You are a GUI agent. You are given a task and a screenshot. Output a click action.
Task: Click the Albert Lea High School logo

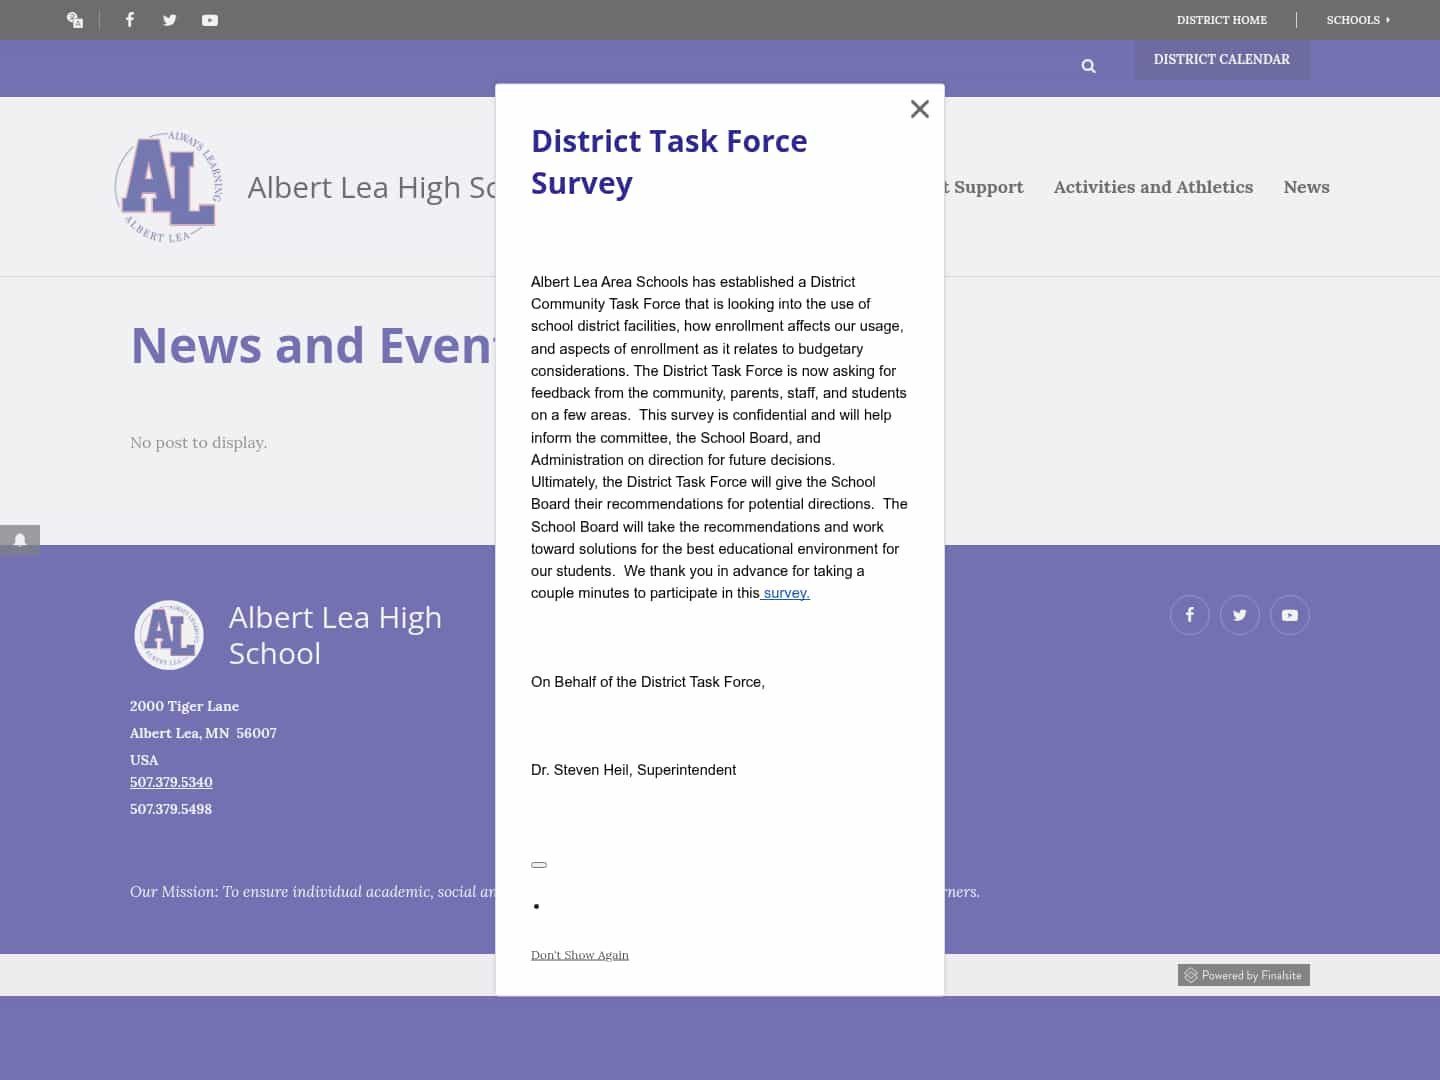[167, 186]
